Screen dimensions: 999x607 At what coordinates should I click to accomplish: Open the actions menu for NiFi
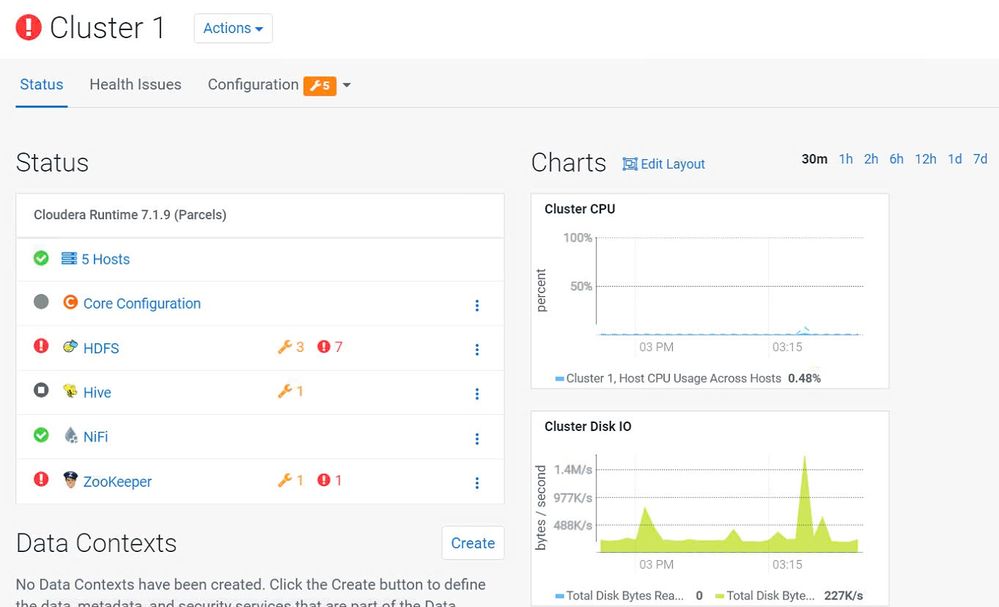click(x=477, y=438)
